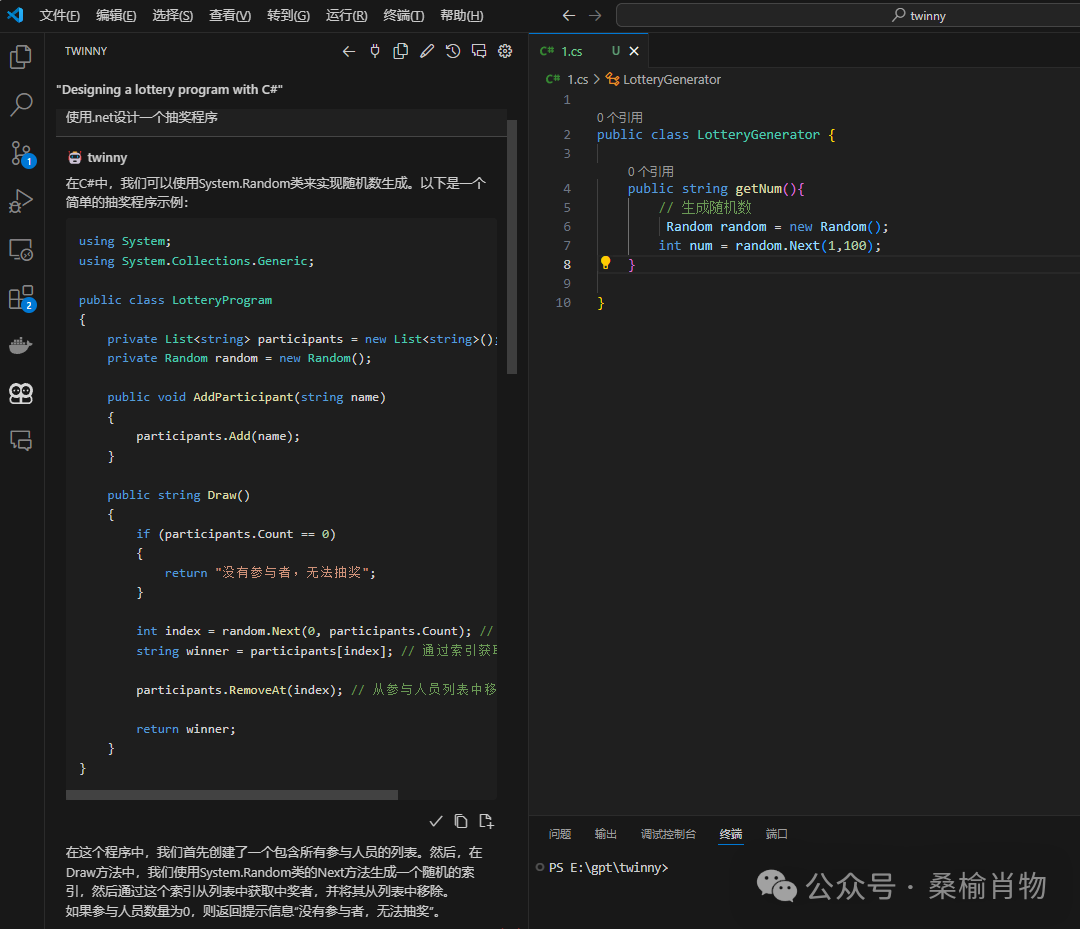
Task: Close the 1.cs editor tab
Action: [x=633, y=50]
